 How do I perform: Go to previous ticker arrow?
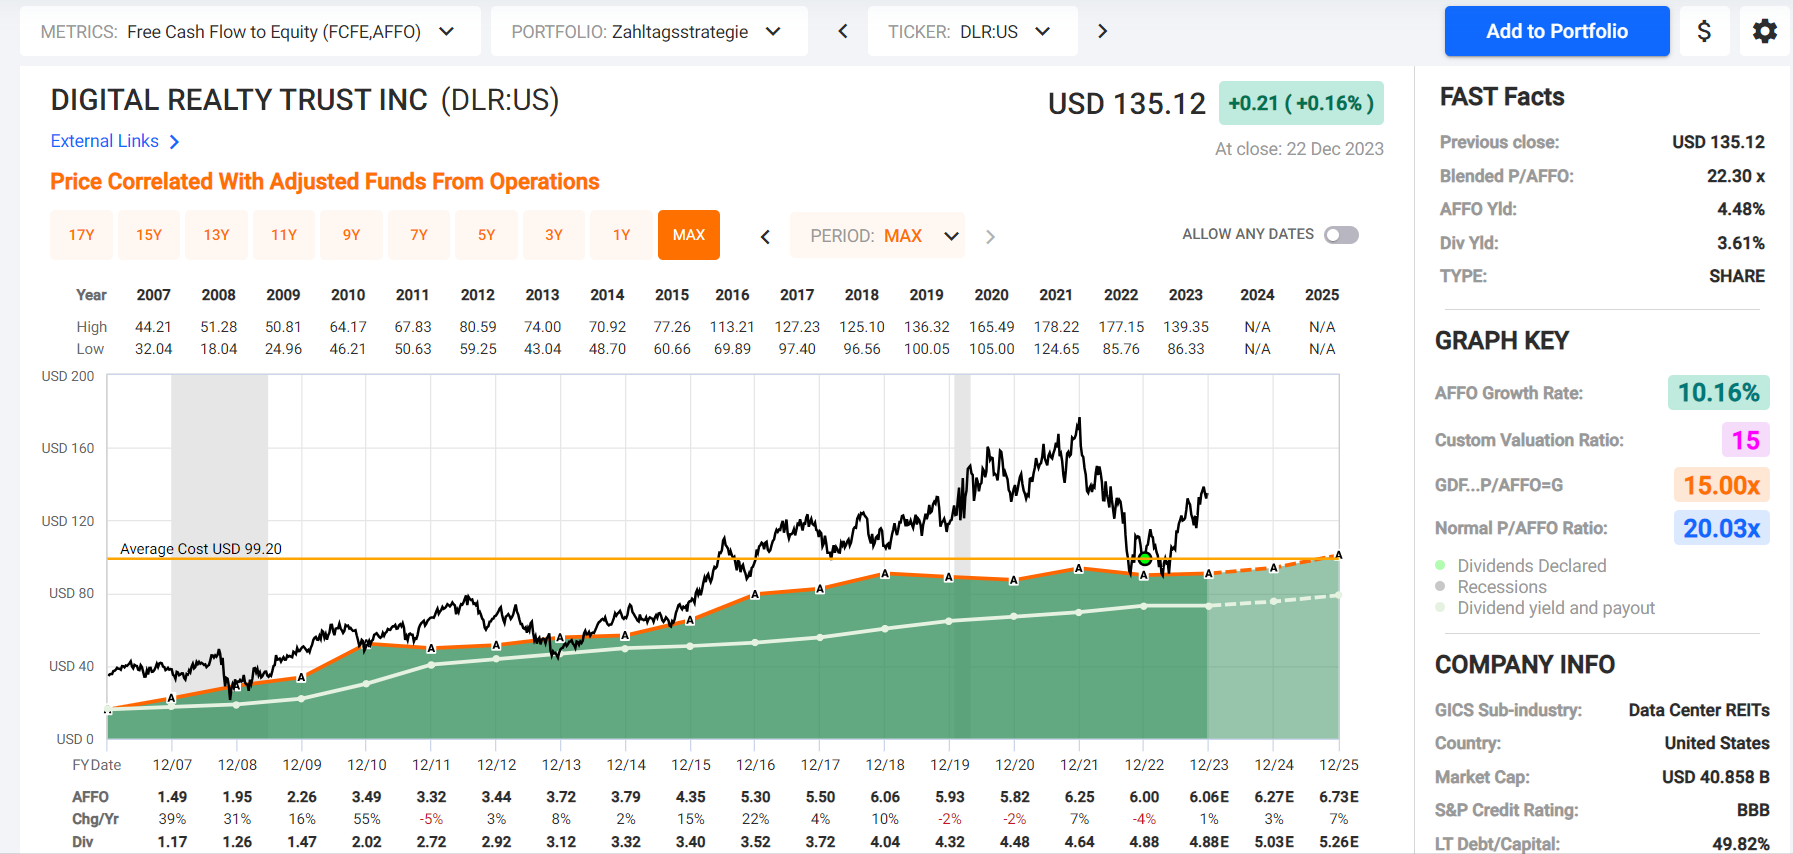843,31
